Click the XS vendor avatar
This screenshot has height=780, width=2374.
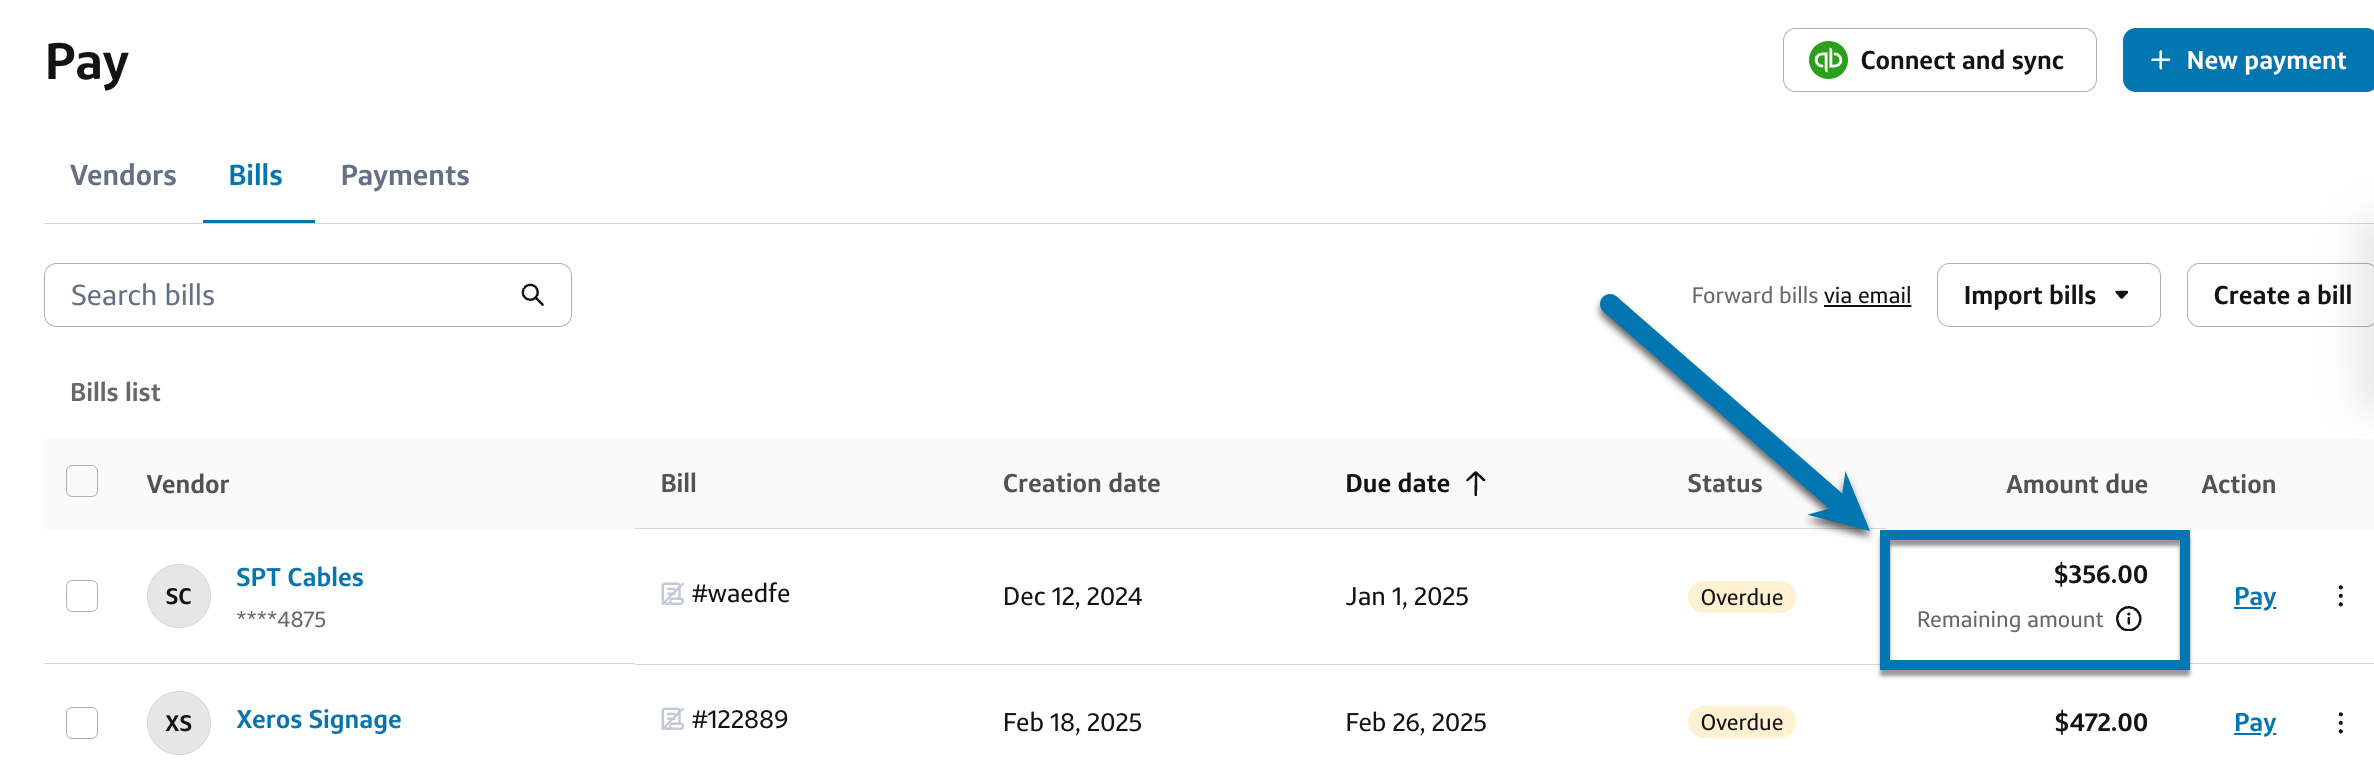pyautogui.click(x=179, y=722)
